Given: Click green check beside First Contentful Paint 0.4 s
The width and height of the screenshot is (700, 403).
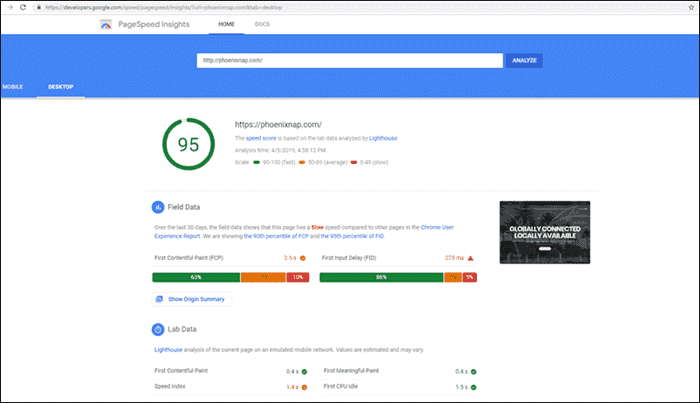Looking at the screenshot, I should pyautogui.click(x=304, y=371).
